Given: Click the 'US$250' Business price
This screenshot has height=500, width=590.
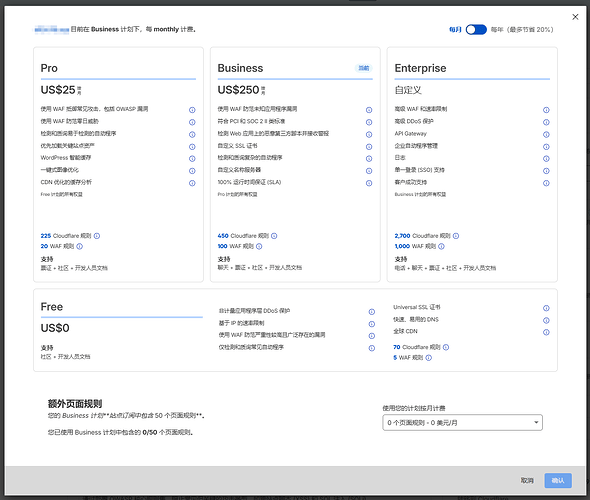Looking at the screenshot, I should pos(238,90).
